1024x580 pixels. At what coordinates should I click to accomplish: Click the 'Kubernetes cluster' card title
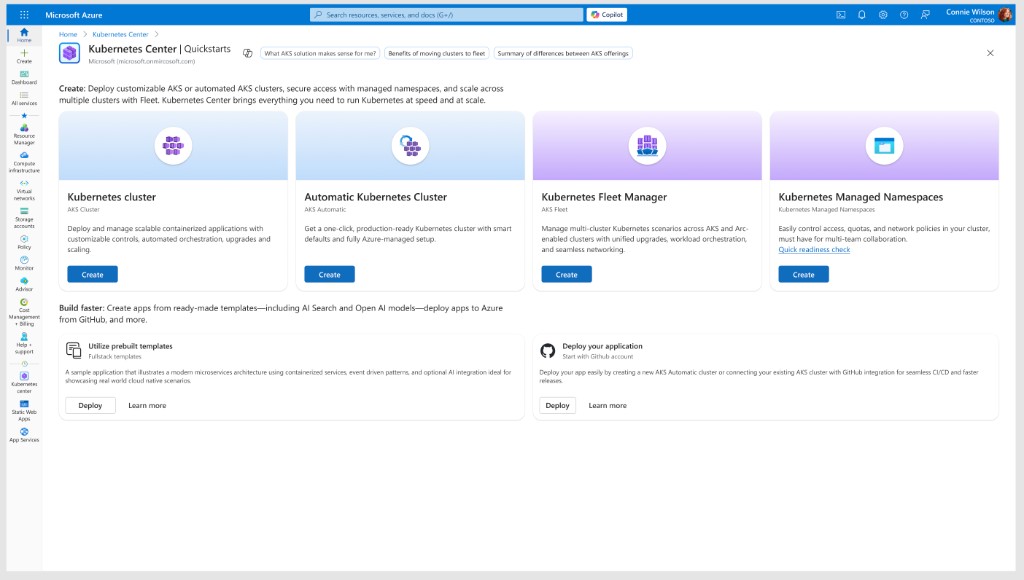coord(112,197)
